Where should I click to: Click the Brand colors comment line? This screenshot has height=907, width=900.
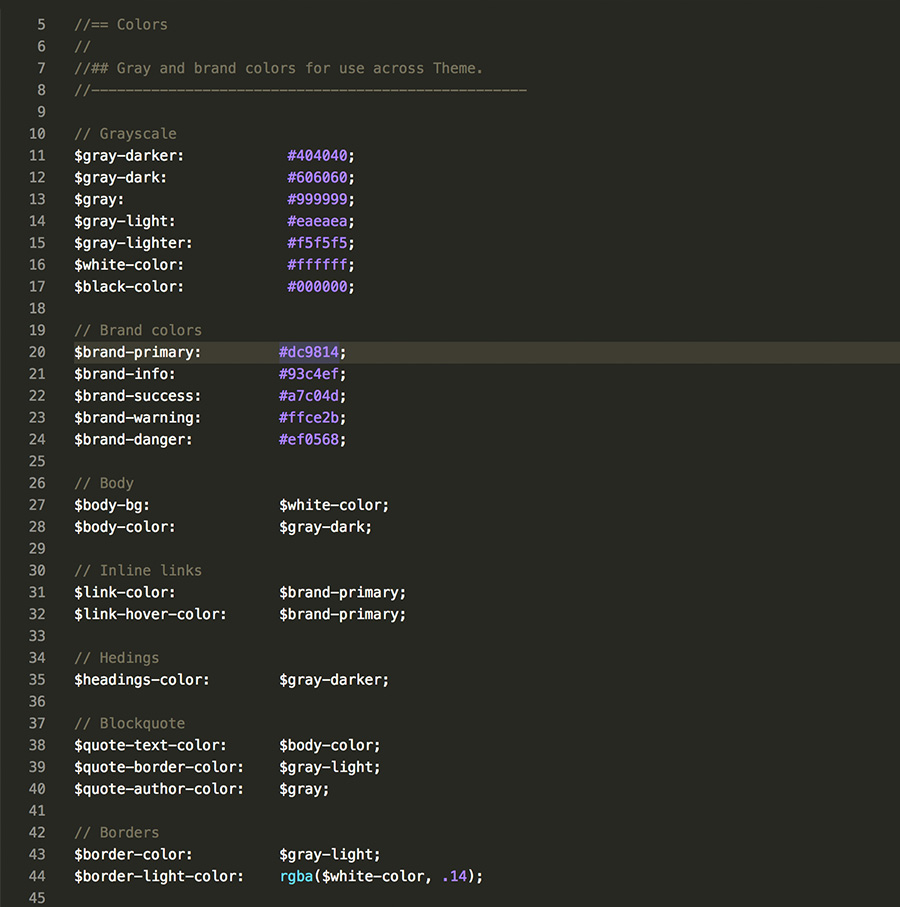pos(138,330)
